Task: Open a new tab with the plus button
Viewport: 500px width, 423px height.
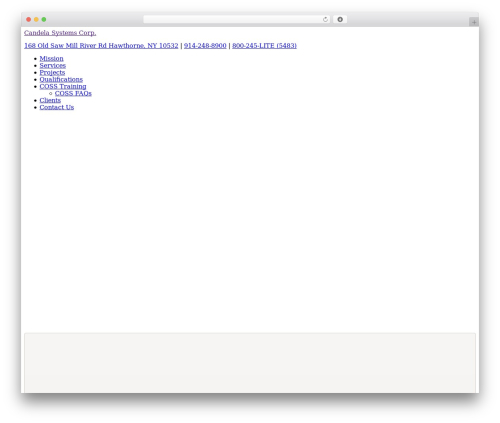Action: [474, 22]
